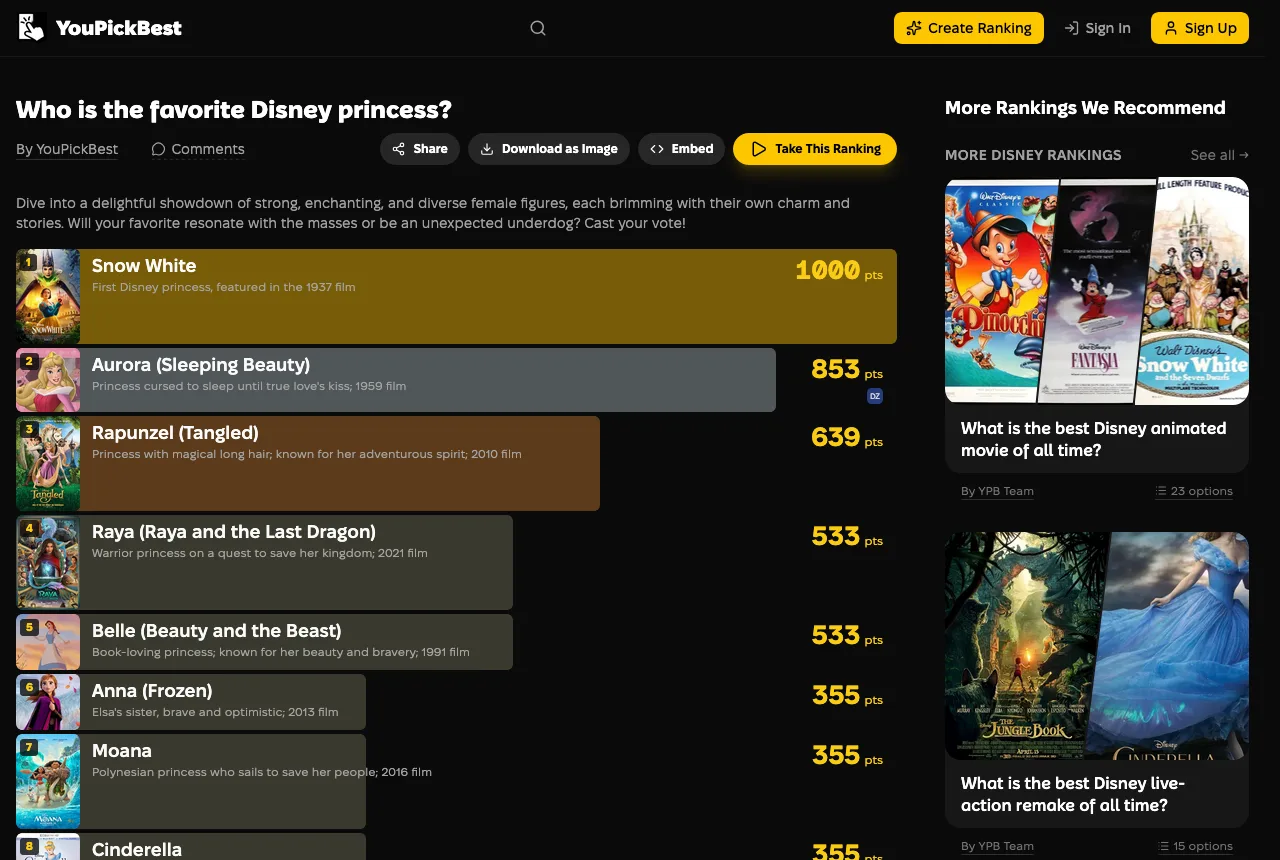Open the best Disney animated movie collage image
The width and height of the screenshot is (1280, 860).
point(1097,291)
